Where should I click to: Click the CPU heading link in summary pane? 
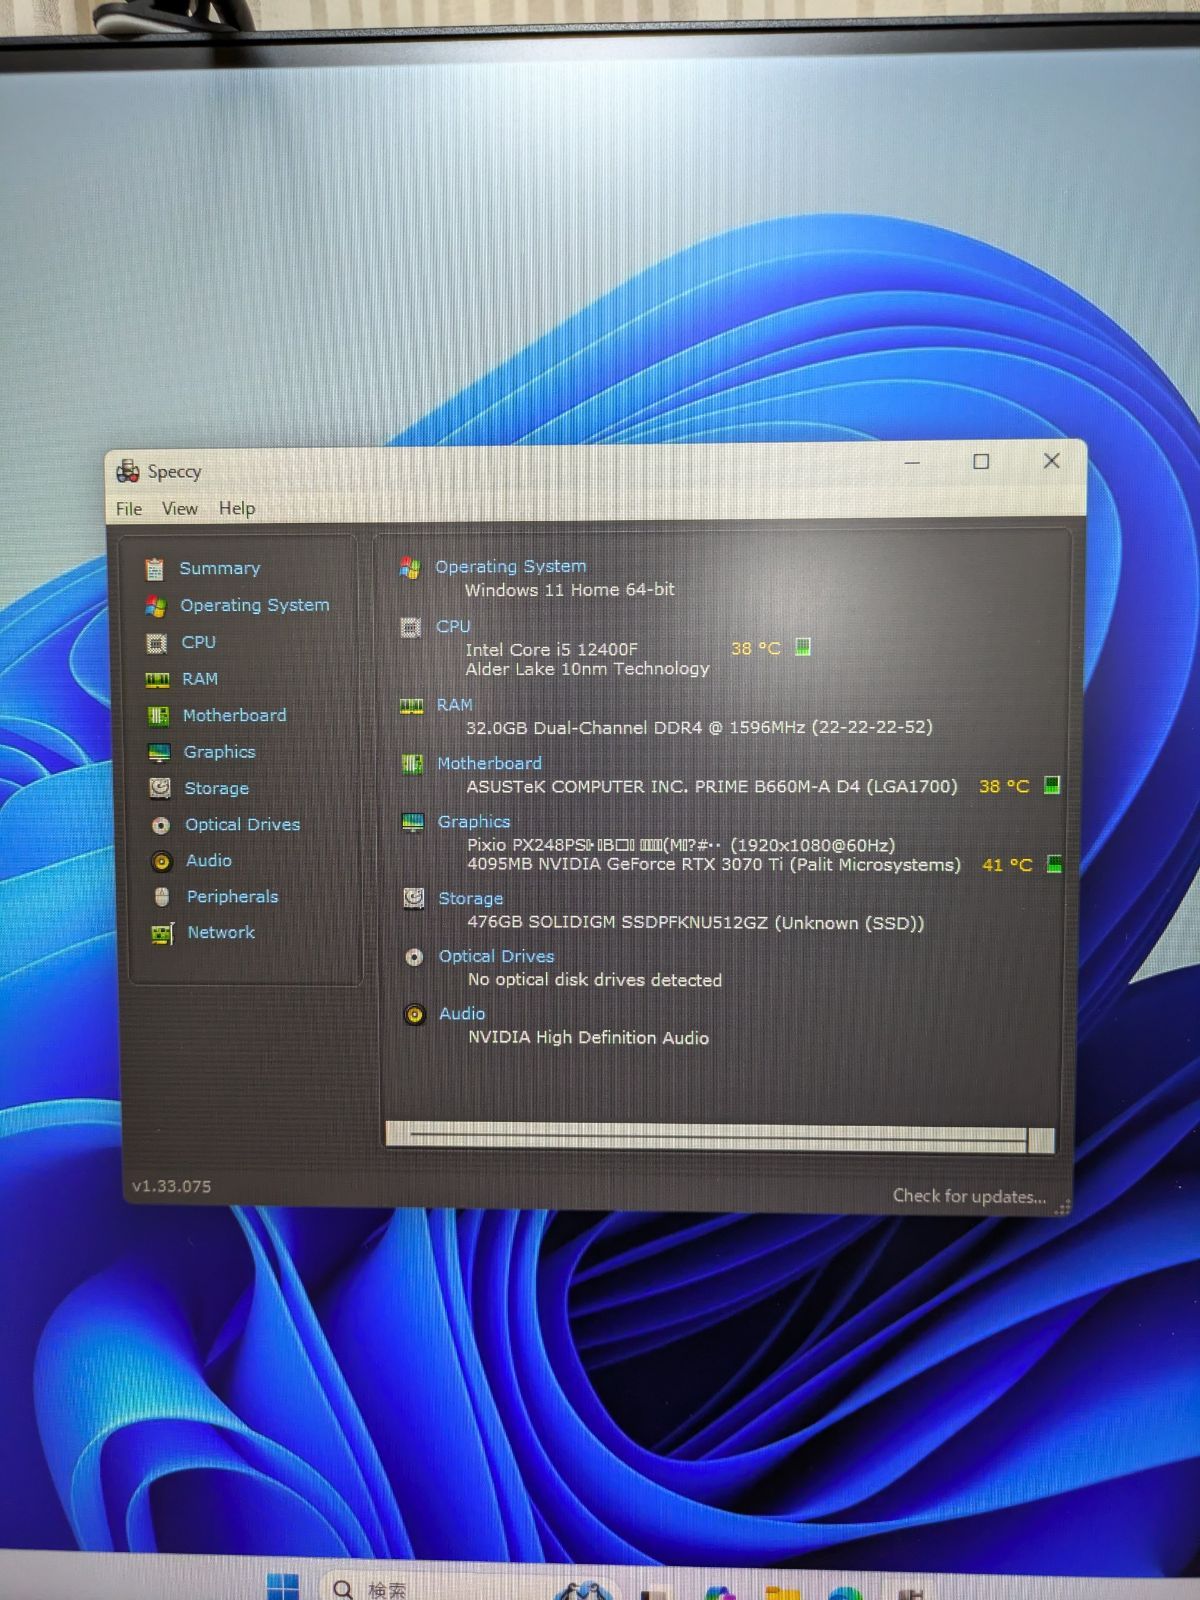tap(453, 626)
